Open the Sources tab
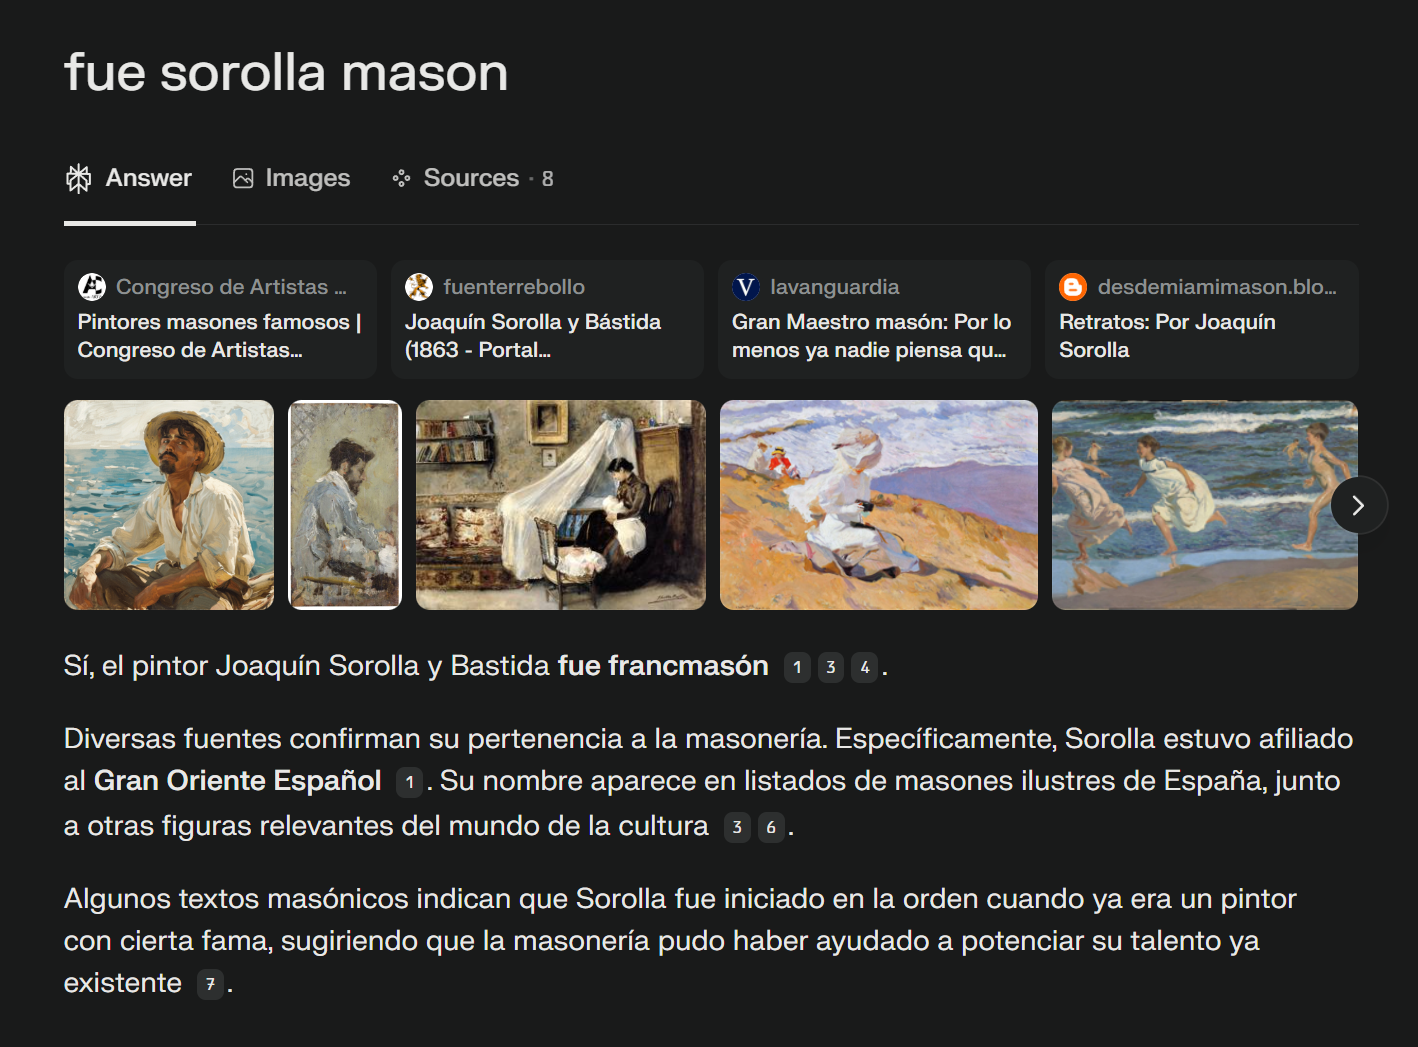This screenshot has height=1047, width=1418. coord(473,178)
